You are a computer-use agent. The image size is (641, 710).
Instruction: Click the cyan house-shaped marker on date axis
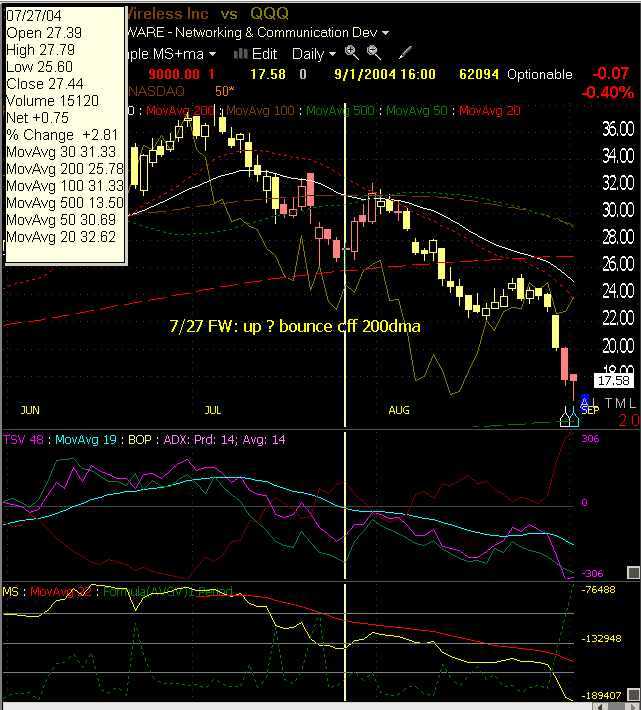click(574, 417)
